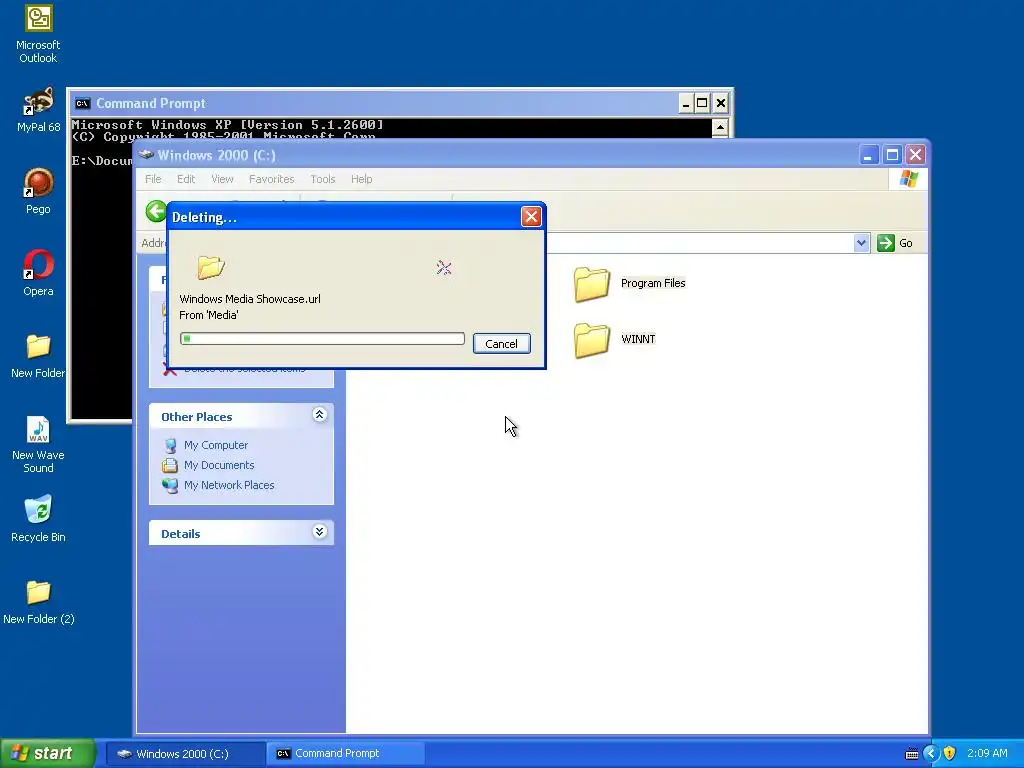This screenshot has height=768, width=1024.
Task: Click the Start button
Action: tap(47, 753)
